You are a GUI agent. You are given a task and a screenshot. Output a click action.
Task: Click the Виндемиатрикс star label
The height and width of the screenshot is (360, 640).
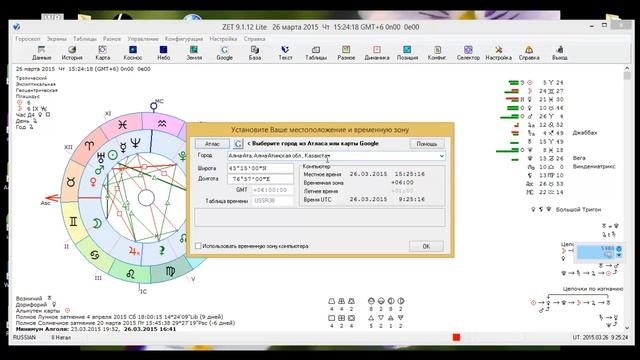(594, 167)
